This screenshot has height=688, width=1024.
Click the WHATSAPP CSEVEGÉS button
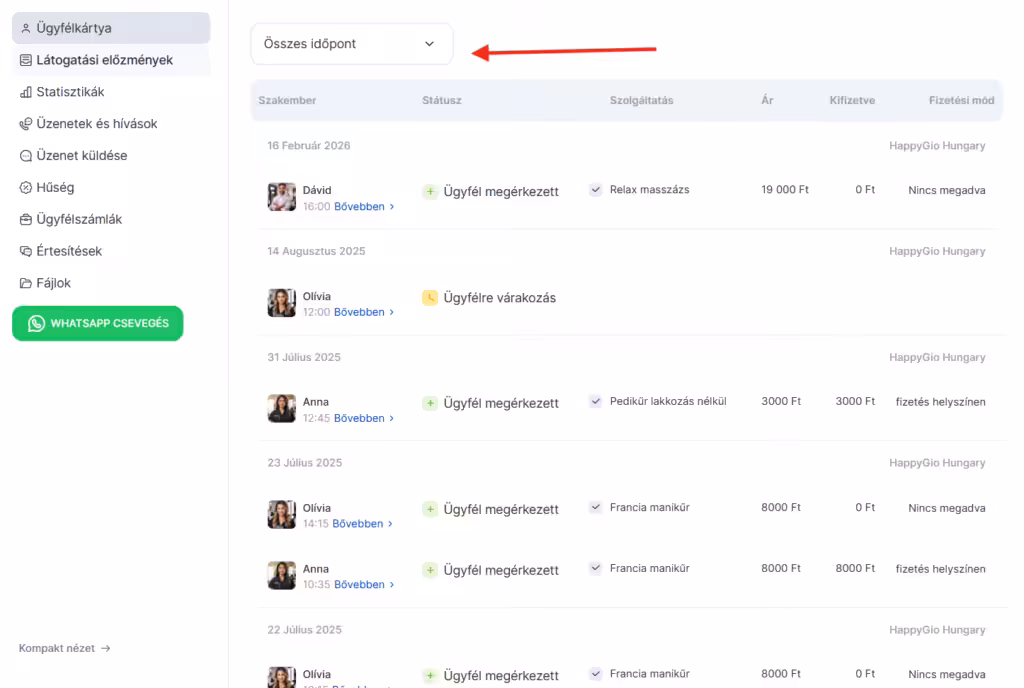pyautogui.click(x=98, y=324)
